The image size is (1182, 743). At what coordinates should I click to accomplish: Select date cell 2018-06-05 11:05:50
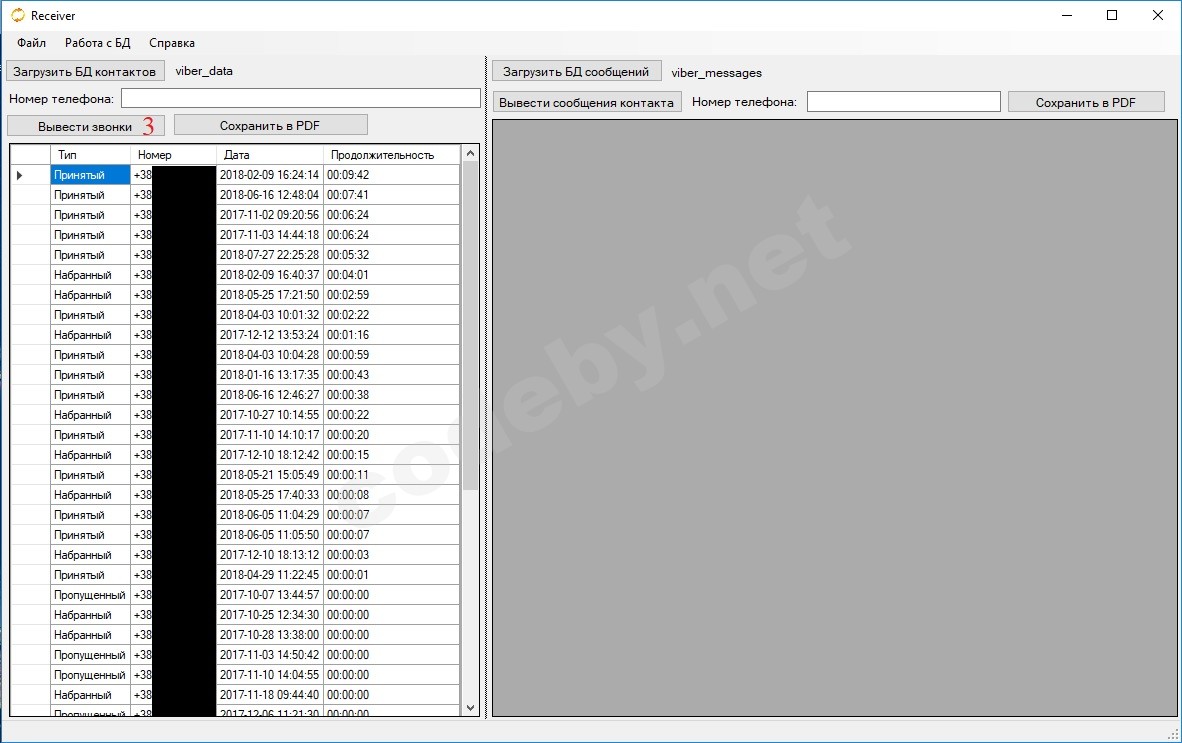270,535
